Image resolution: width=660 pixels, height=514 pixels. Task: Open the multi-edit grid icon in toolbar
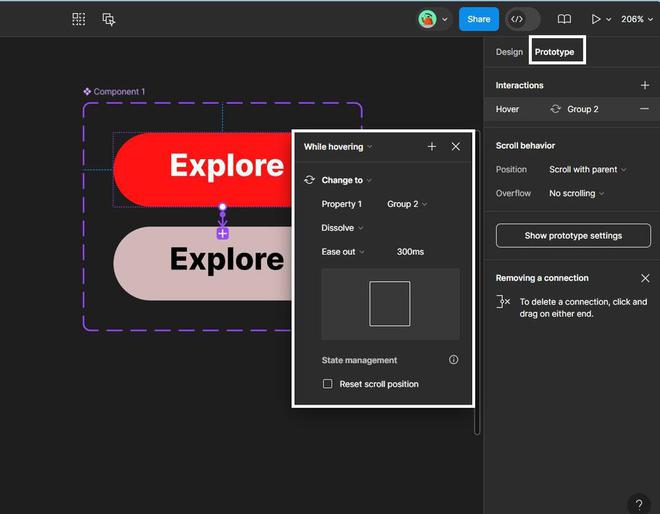pos(79,19)
